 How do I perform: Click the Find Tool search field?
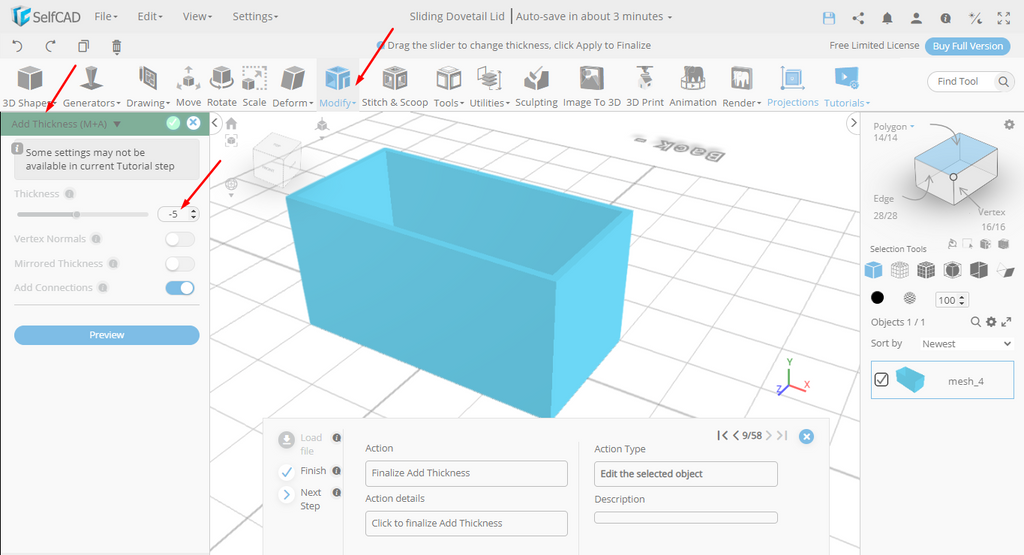pos(969,82)
